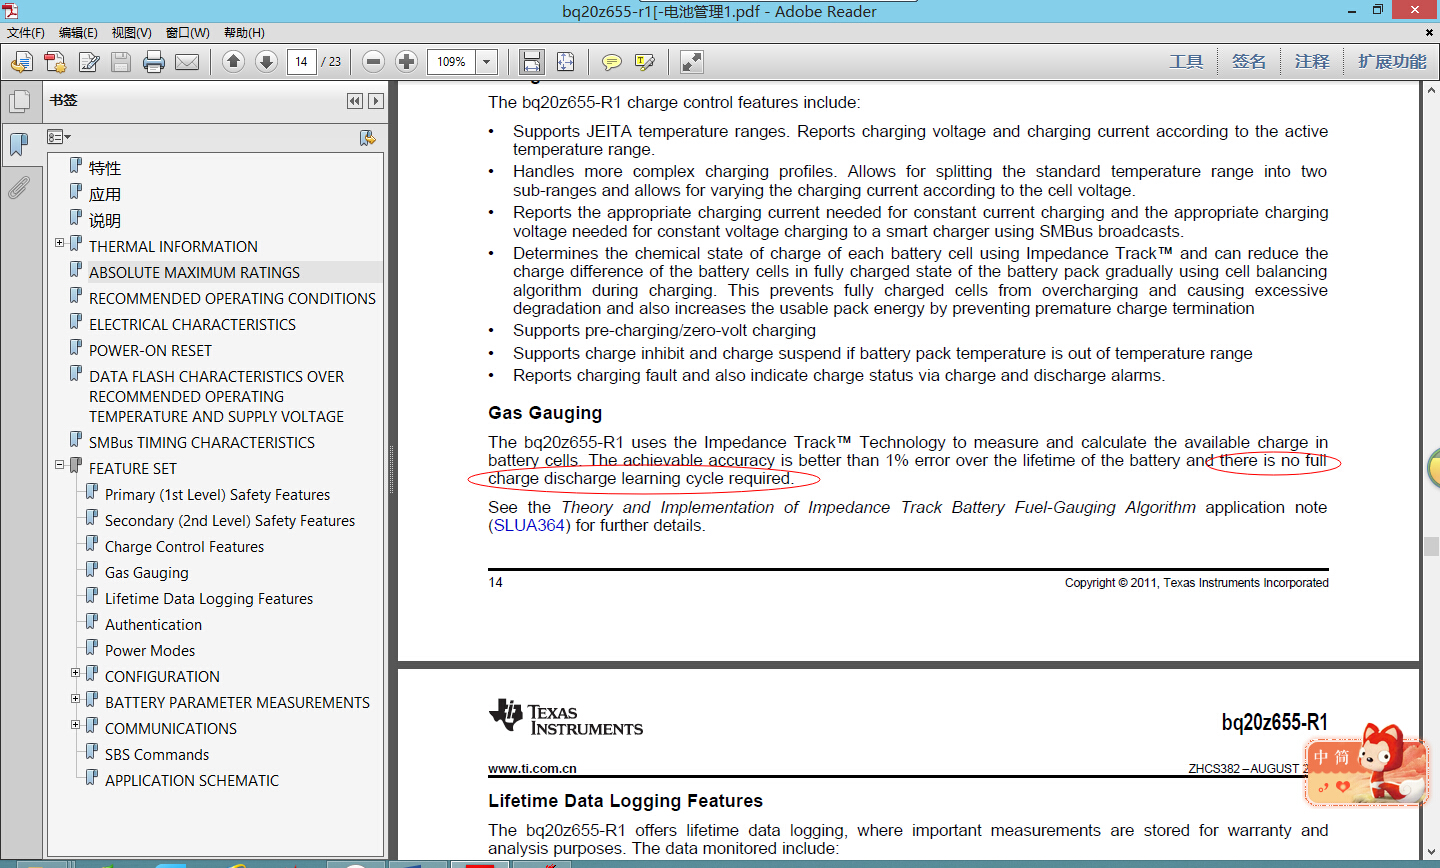Click the floating IME fox widget
The width and height of the screenshot is (1440, 868).
pyautogui.click(x=1368, y=765)
